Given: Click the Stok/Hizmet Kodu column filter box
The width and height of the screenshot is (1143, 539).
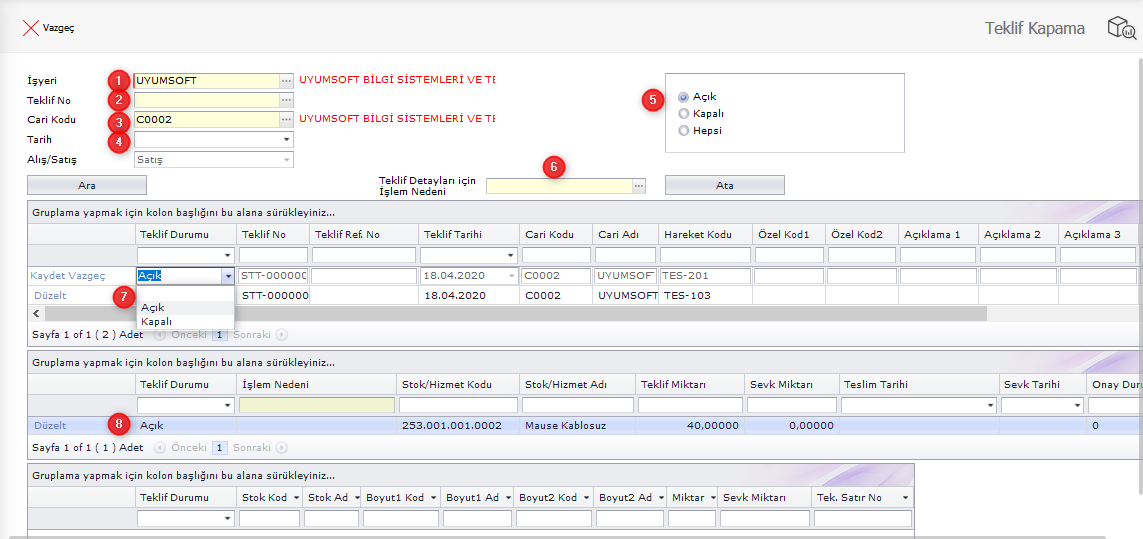Looking at the screenshot, I should [458, 405].
